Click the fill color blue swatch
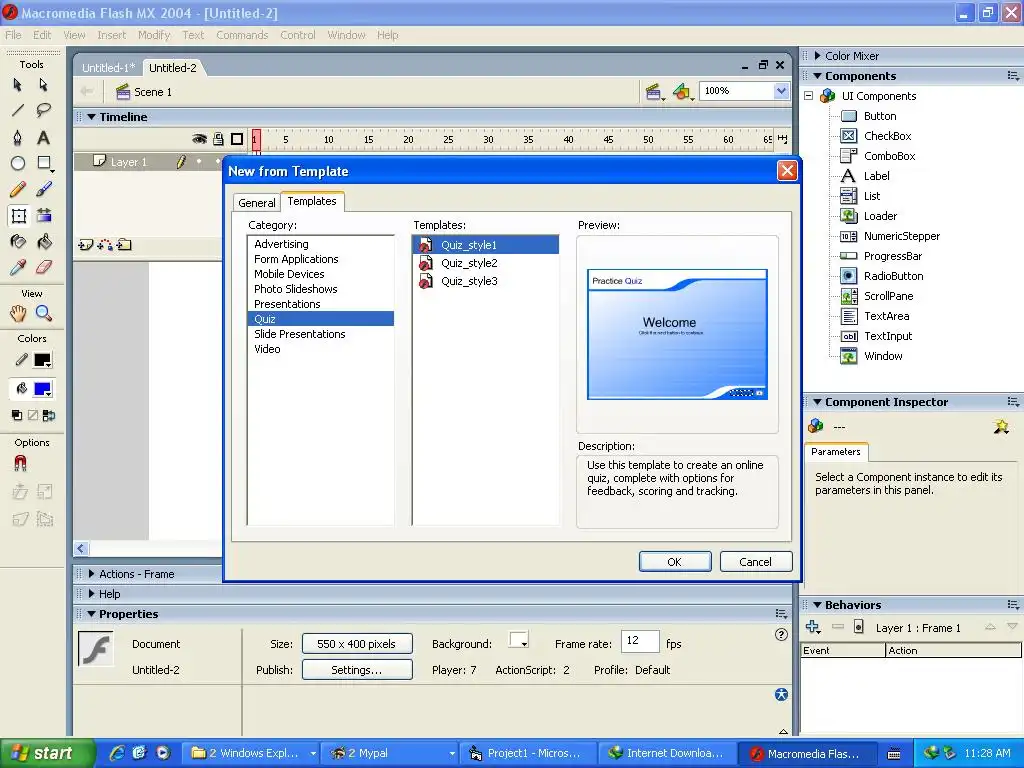This screenshot has width=1024, height=768. pos(43,390)
